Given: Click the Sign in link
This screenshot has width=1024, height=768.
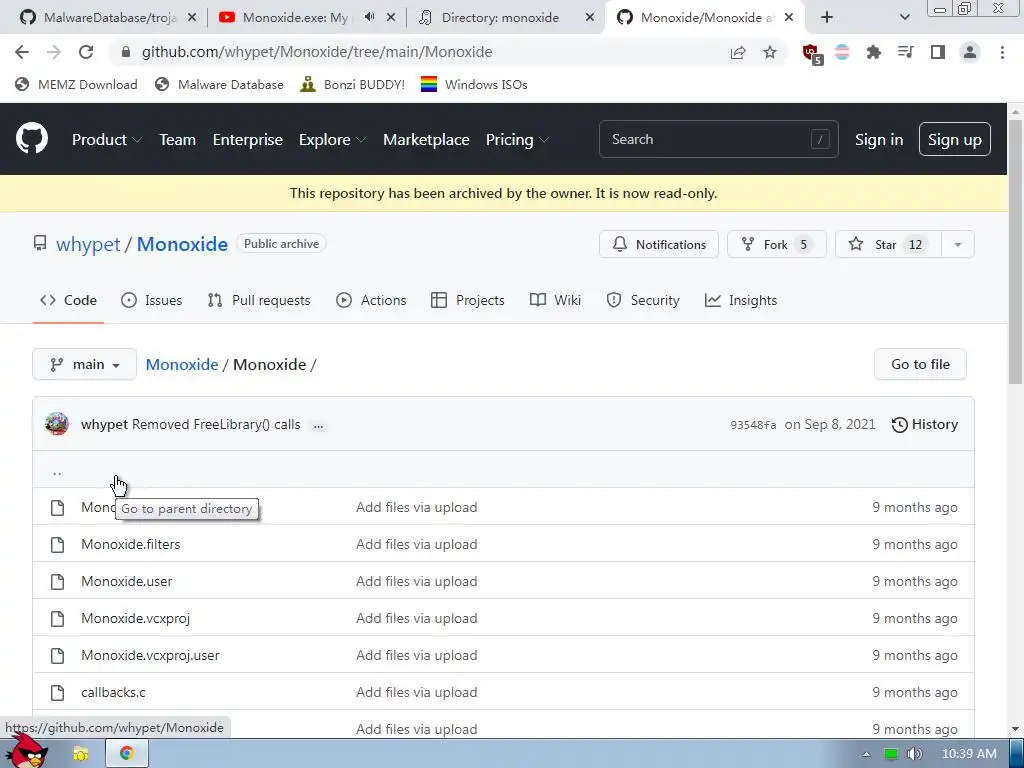Looking at the screenshot, I should [879, 140].
